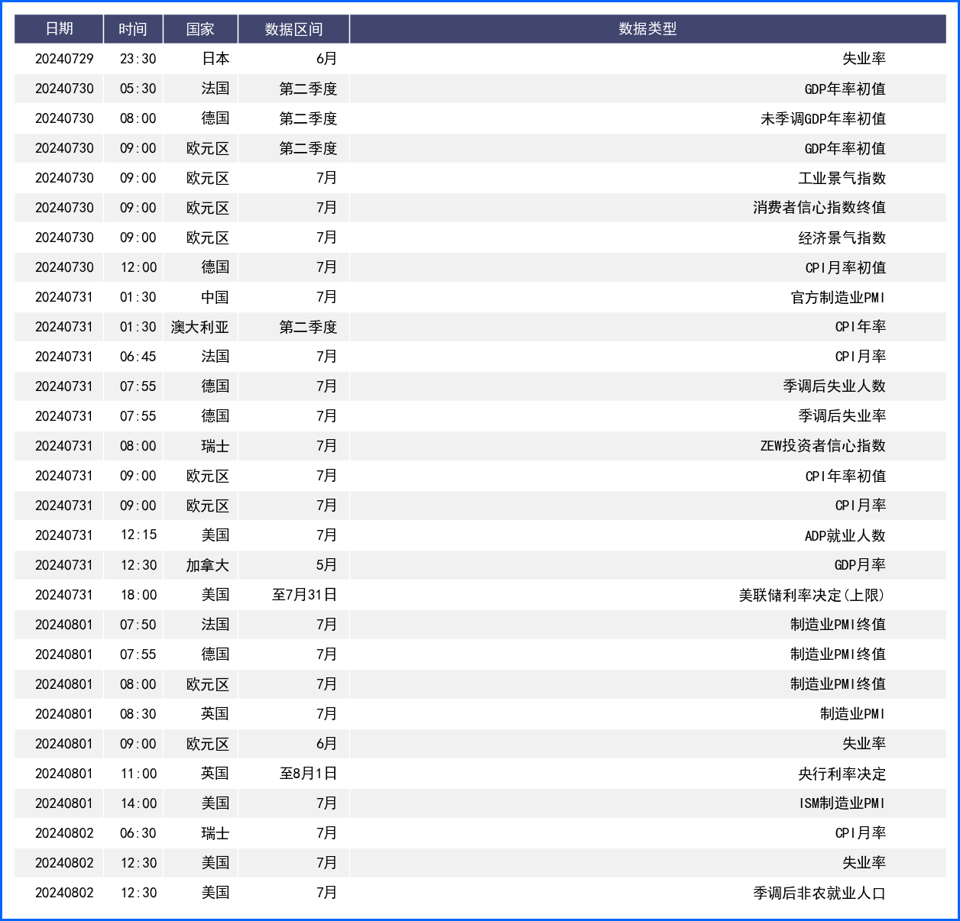Select the 澳大利亚 country cell

coord(200,327)
